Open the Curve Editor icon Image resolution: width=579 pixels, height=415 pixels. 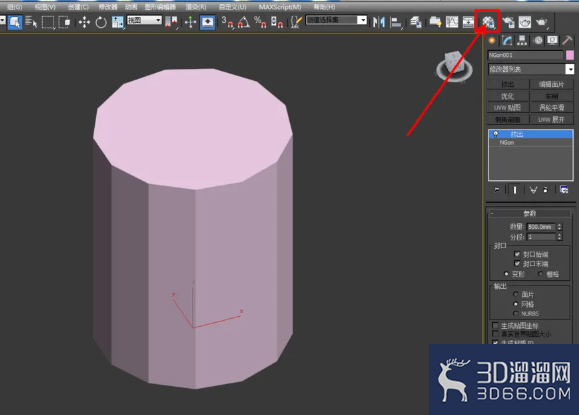point(452,22)
